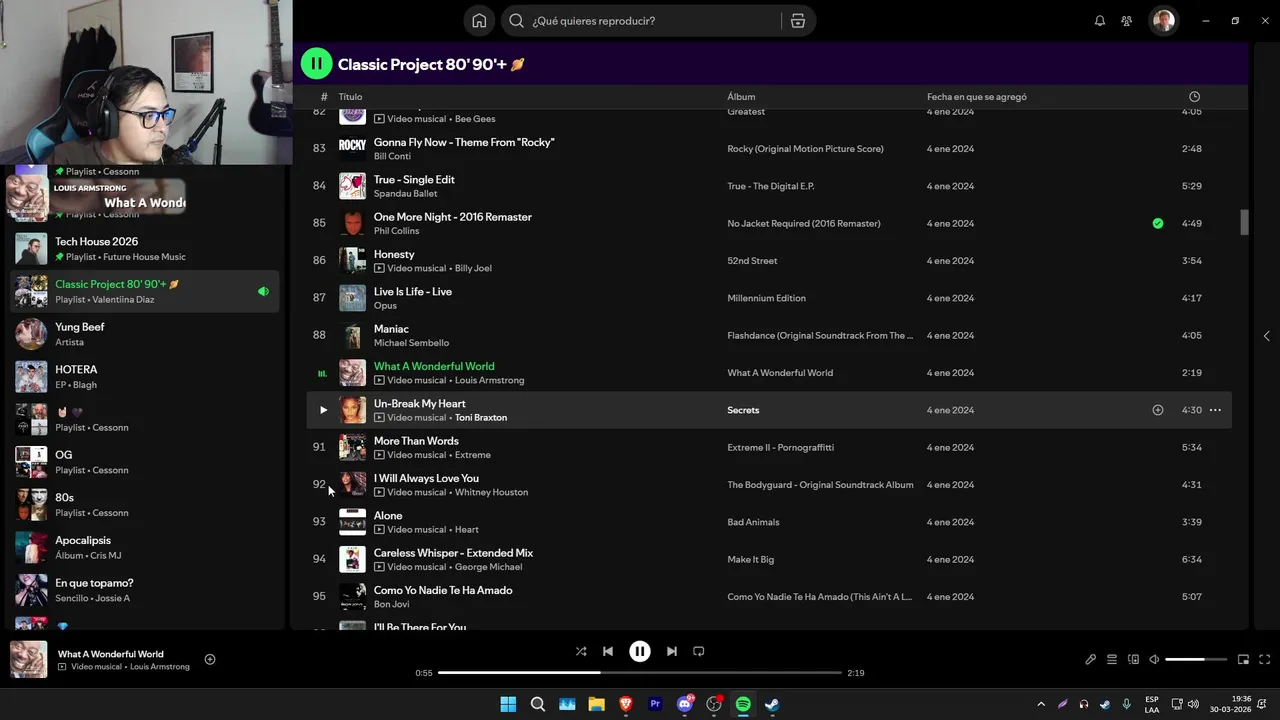Open Apocalipsis album by Cris MJ
The height and width of the screenshot is (720, 1280).
[x=146, y=547]
